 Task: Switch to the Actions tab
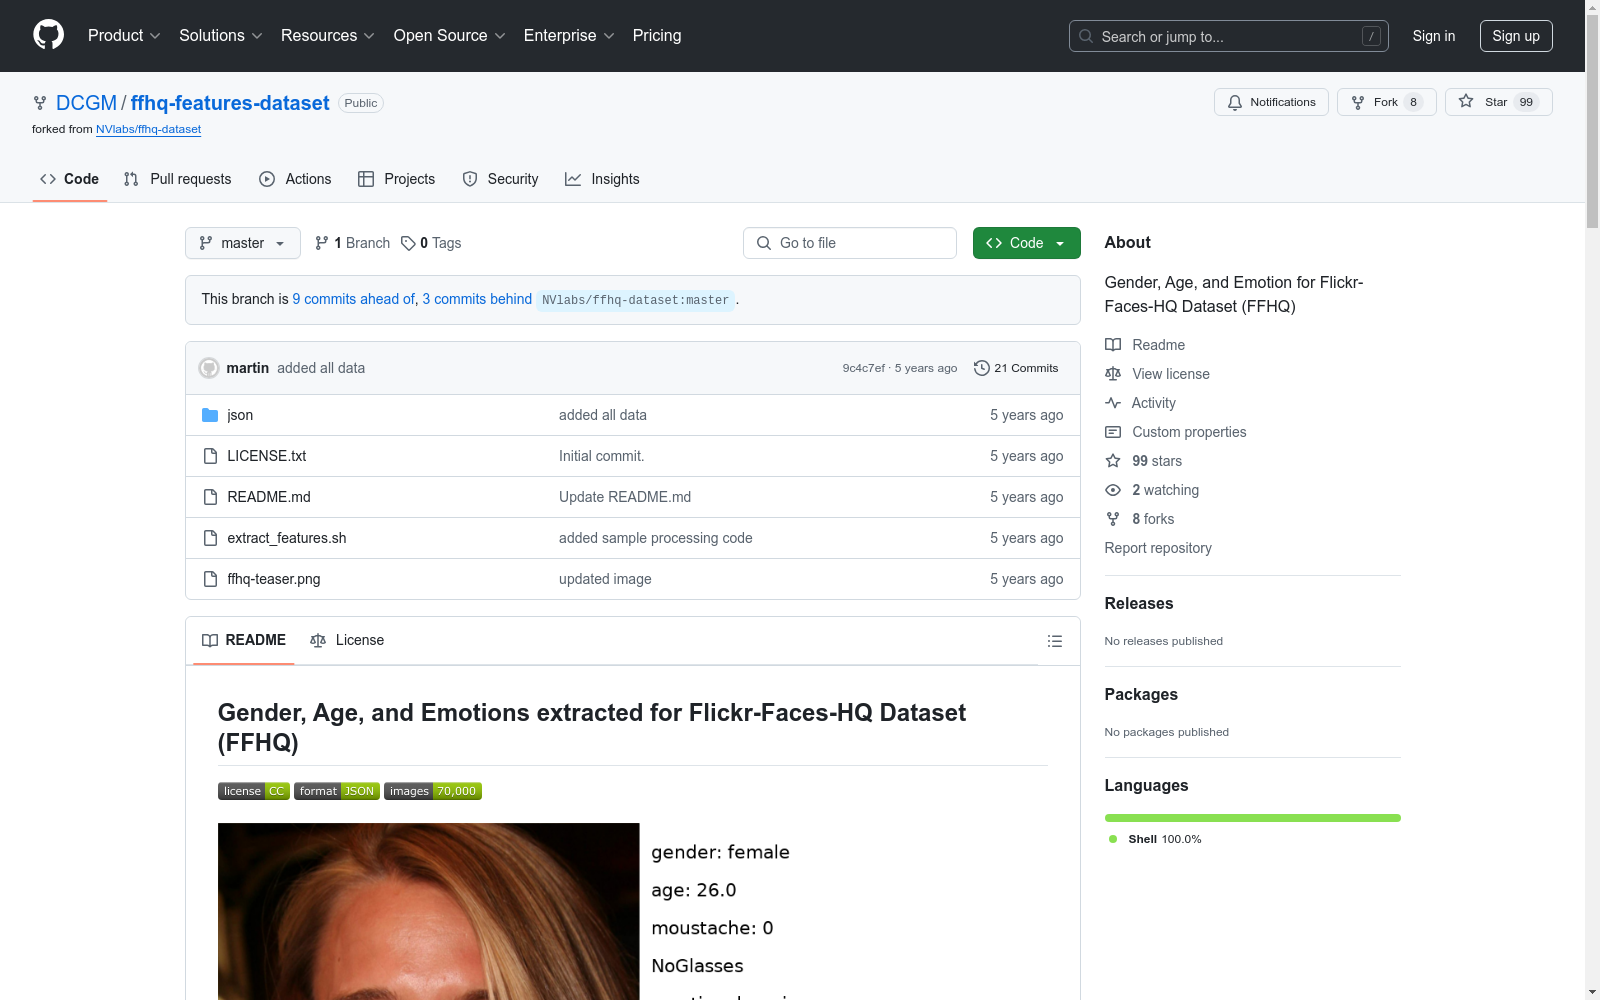(x=295, y=179)
